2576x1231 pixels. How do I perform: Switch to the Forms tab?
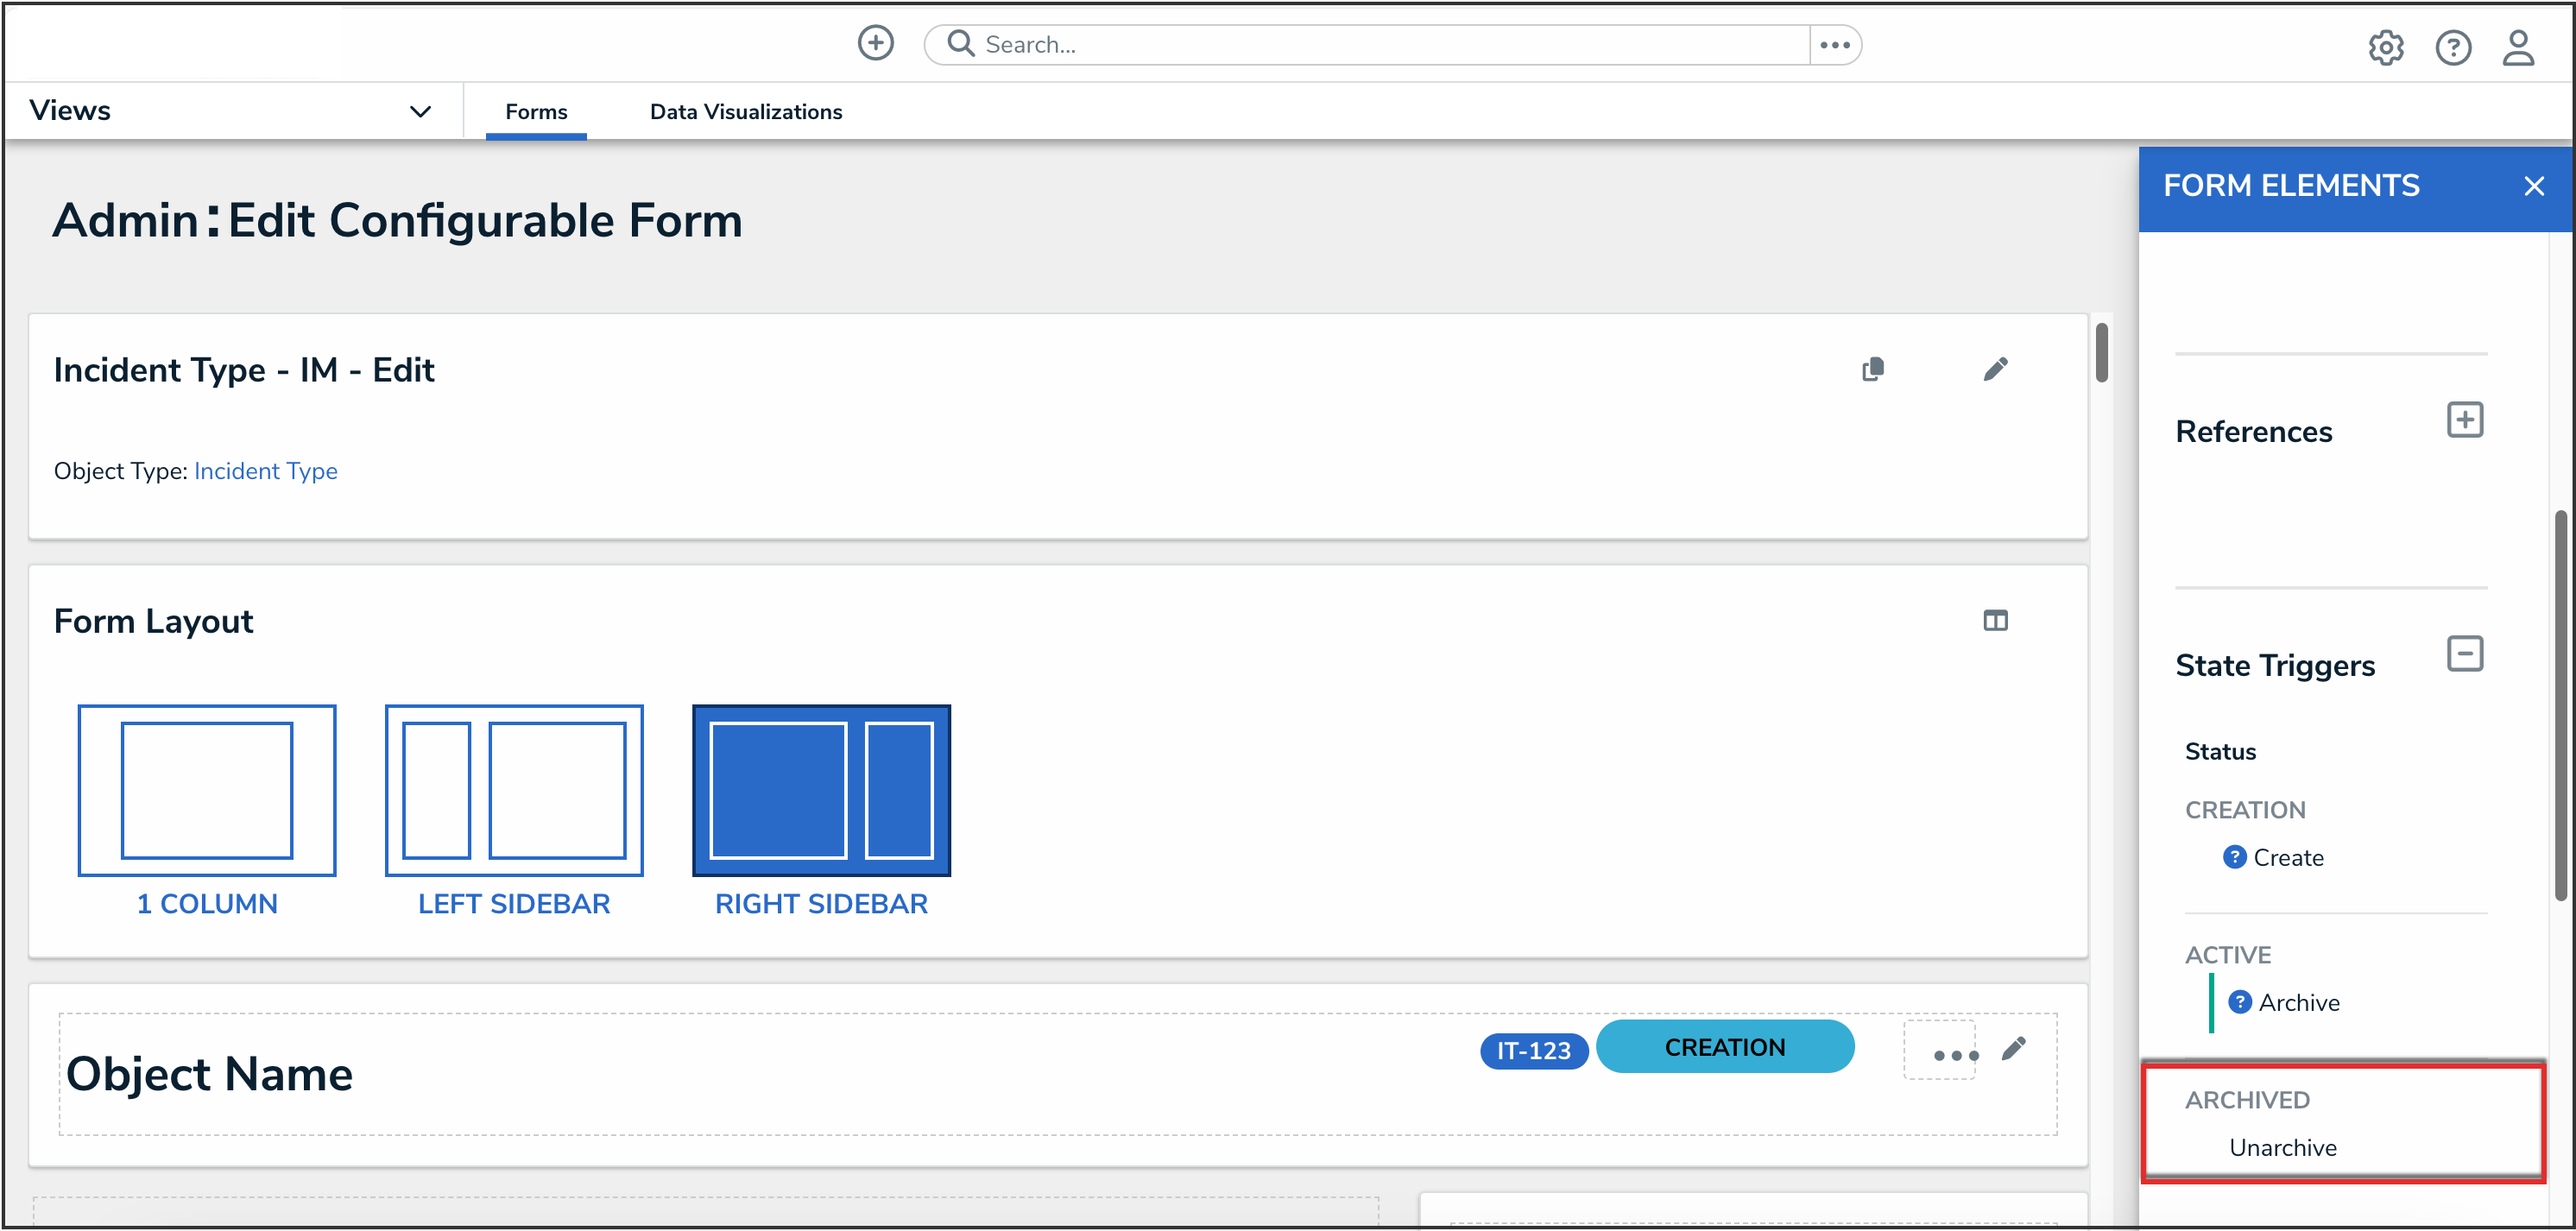pos(536,112)
